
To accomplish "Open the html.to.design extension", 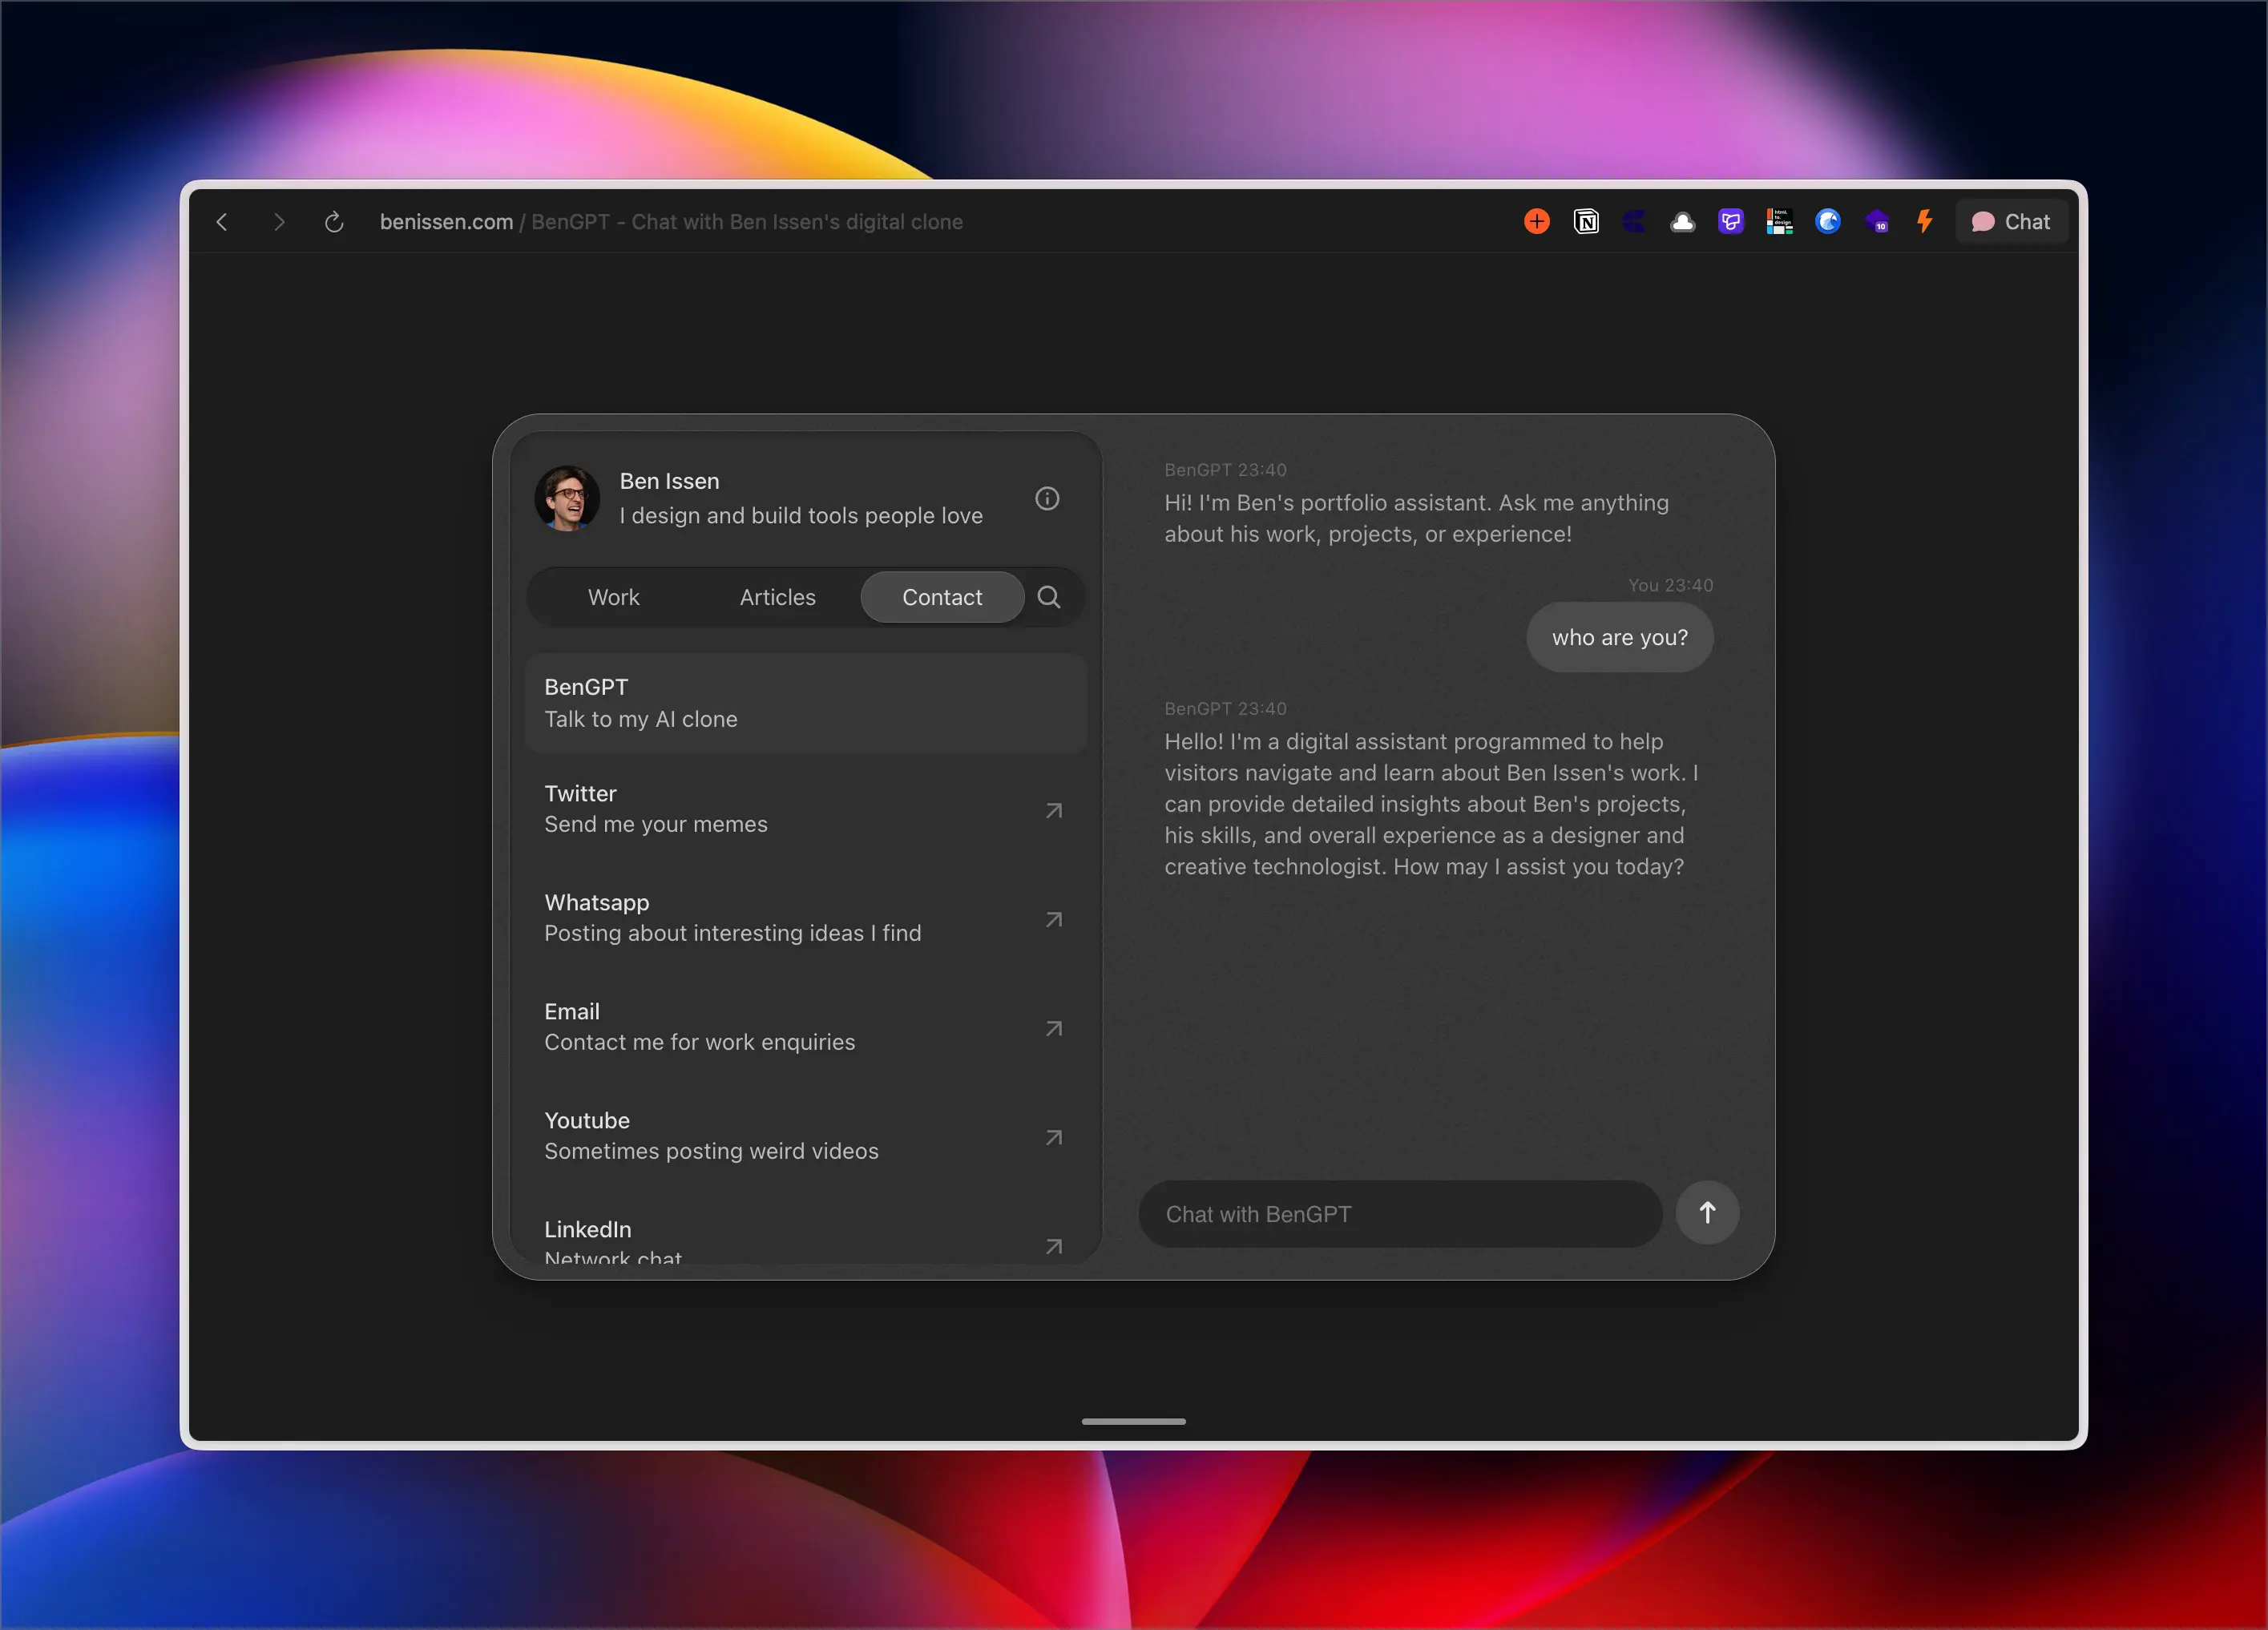I will click(x=1779, y=222).
